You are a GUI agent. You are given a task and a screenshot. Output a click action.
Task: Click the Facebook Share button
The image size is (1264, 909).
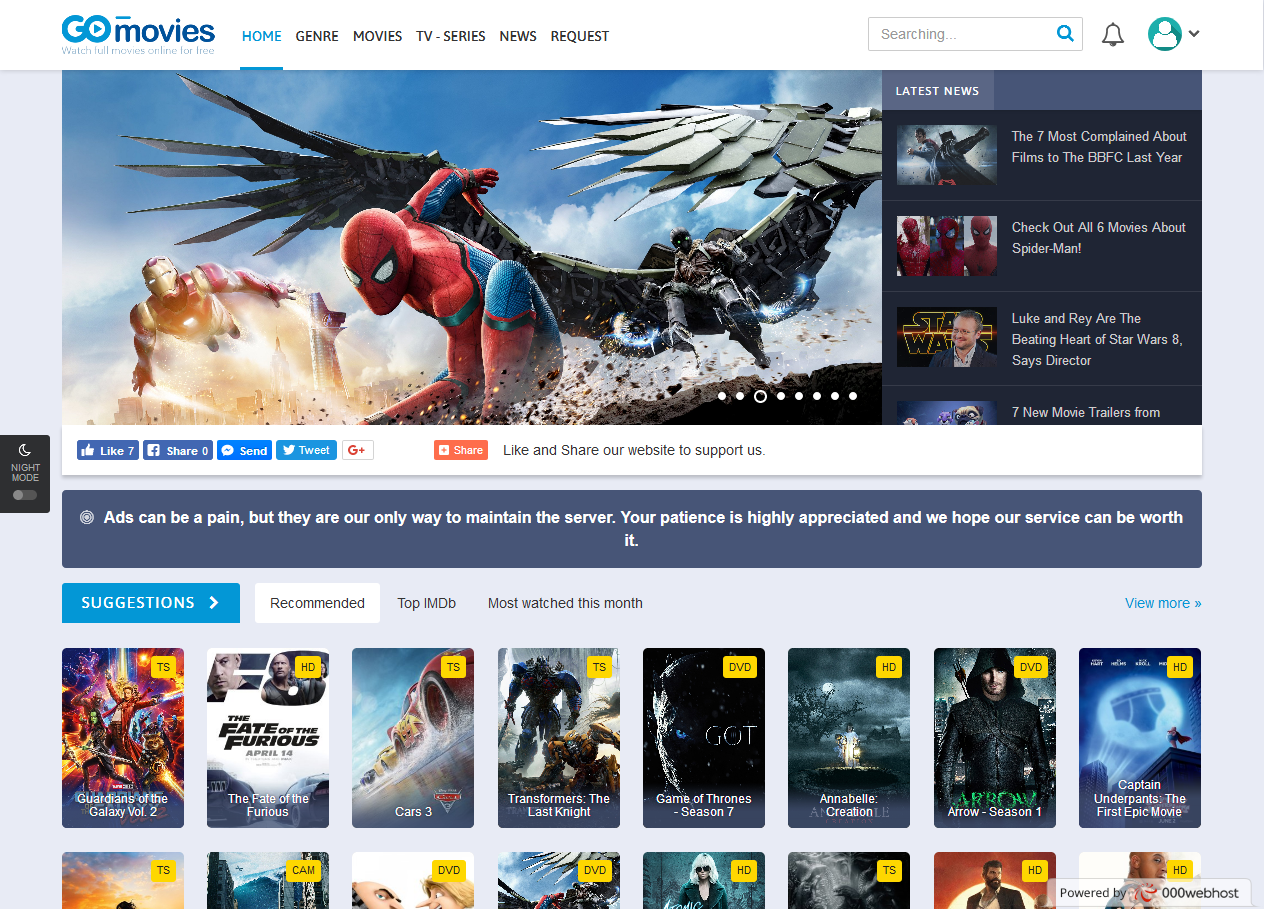pos(178,451)
